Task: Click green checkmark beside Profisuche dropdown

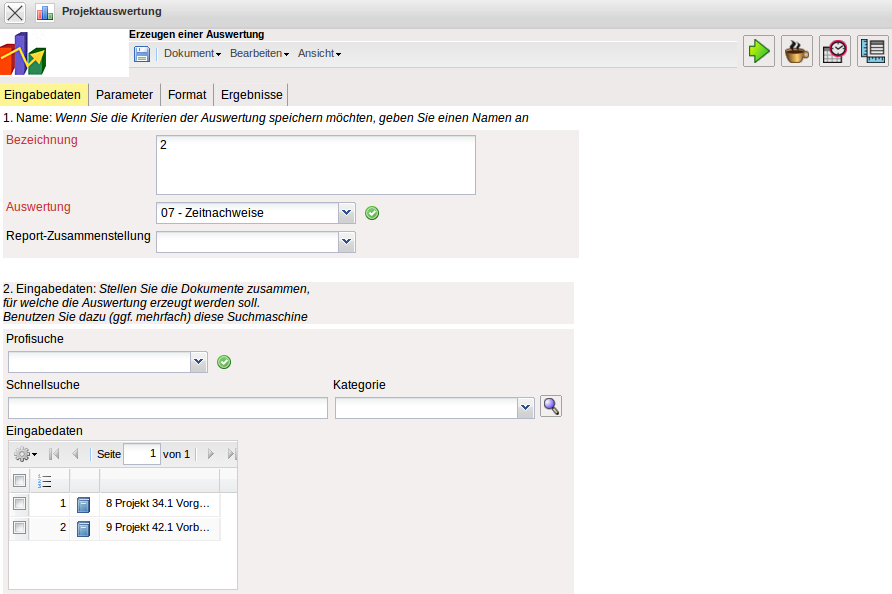Action: pos(224,362)
